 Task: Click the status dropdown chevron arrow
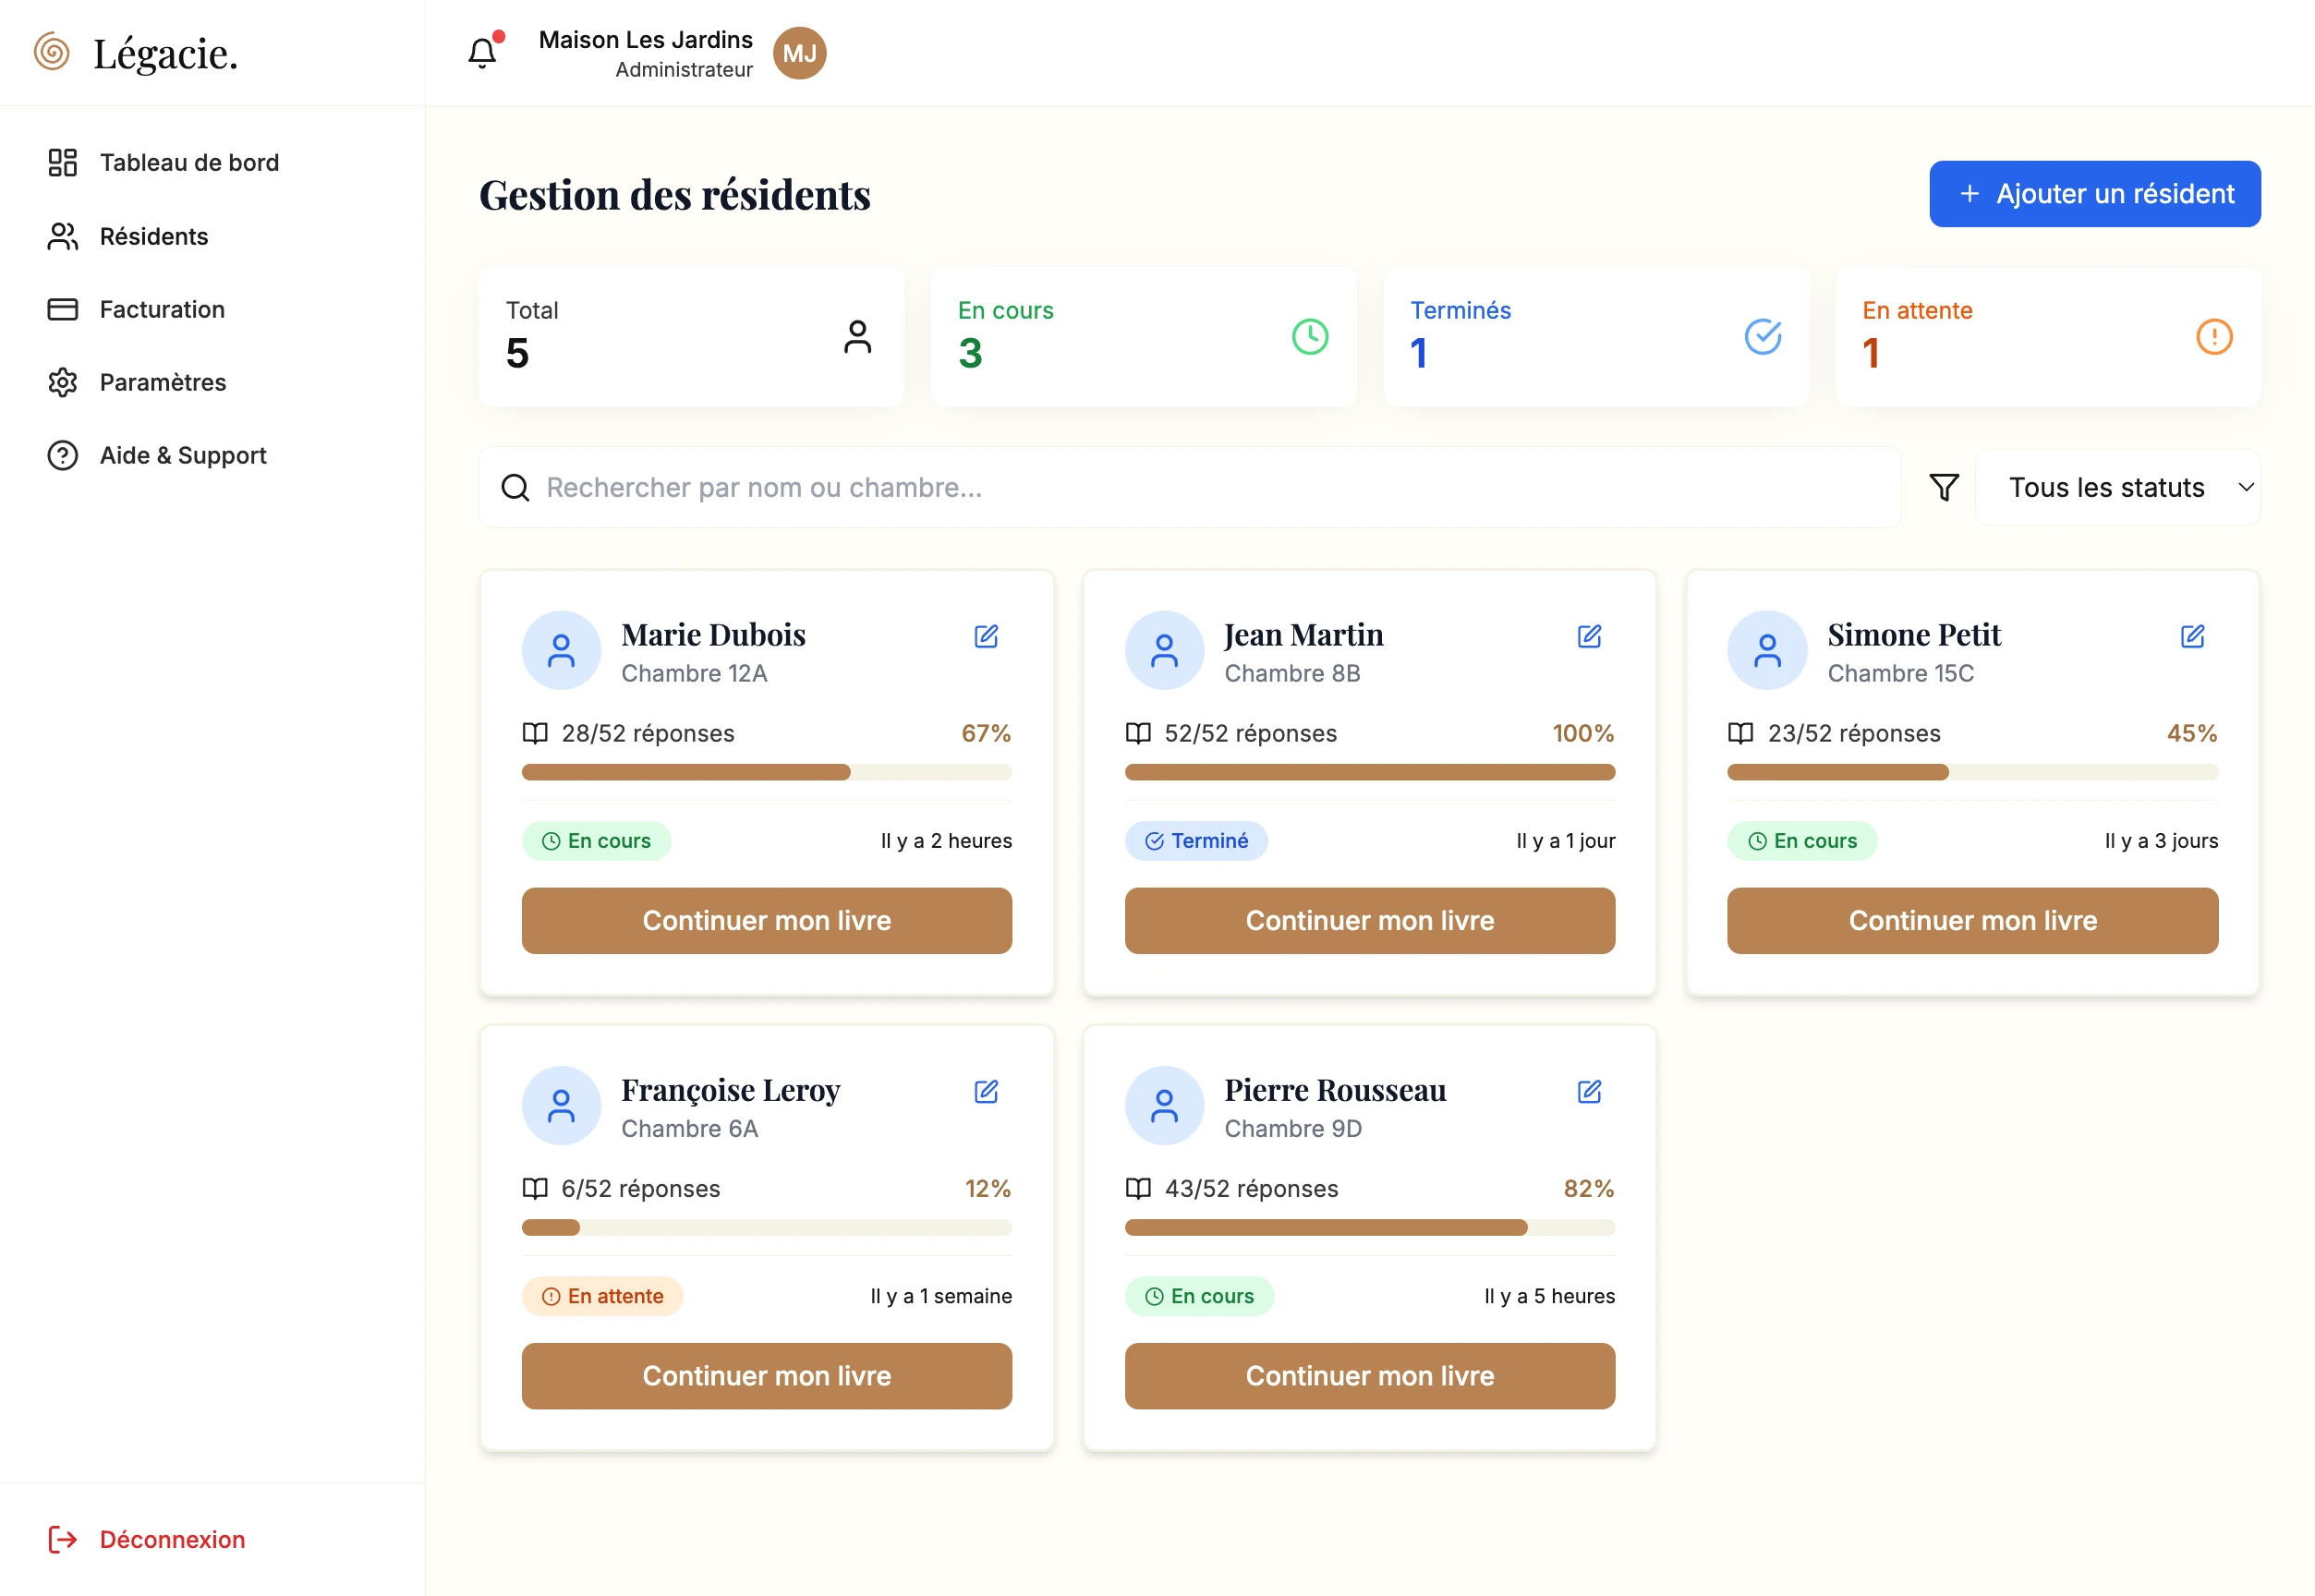[2245, 487]
